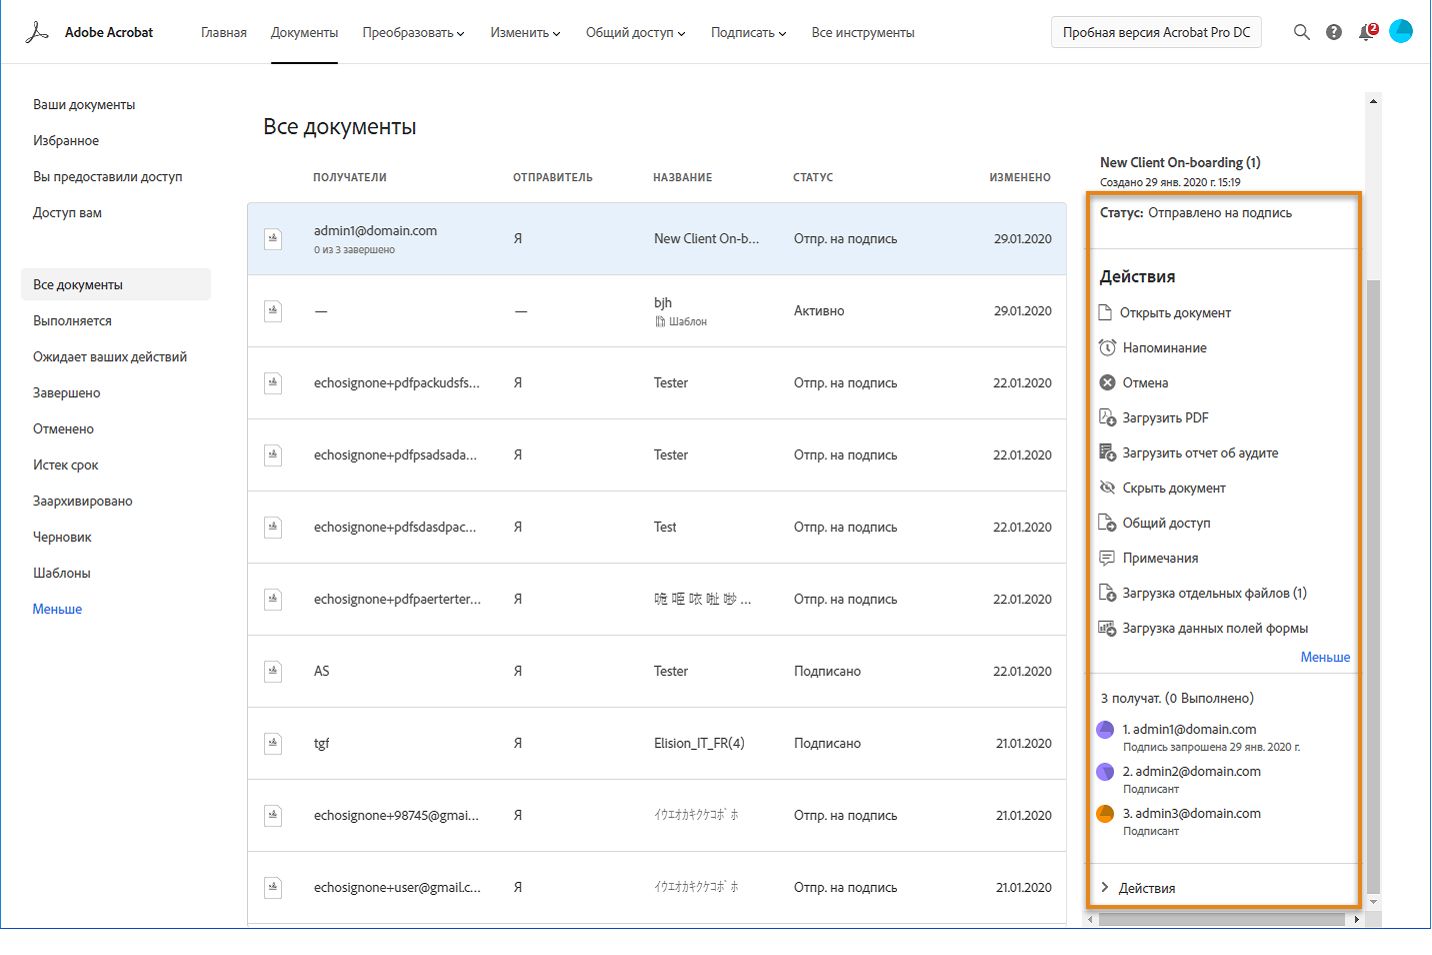This screenshot has width=1432, height=955.
Task: Select Избранное in sidebar
Action: tap(66, 141)
